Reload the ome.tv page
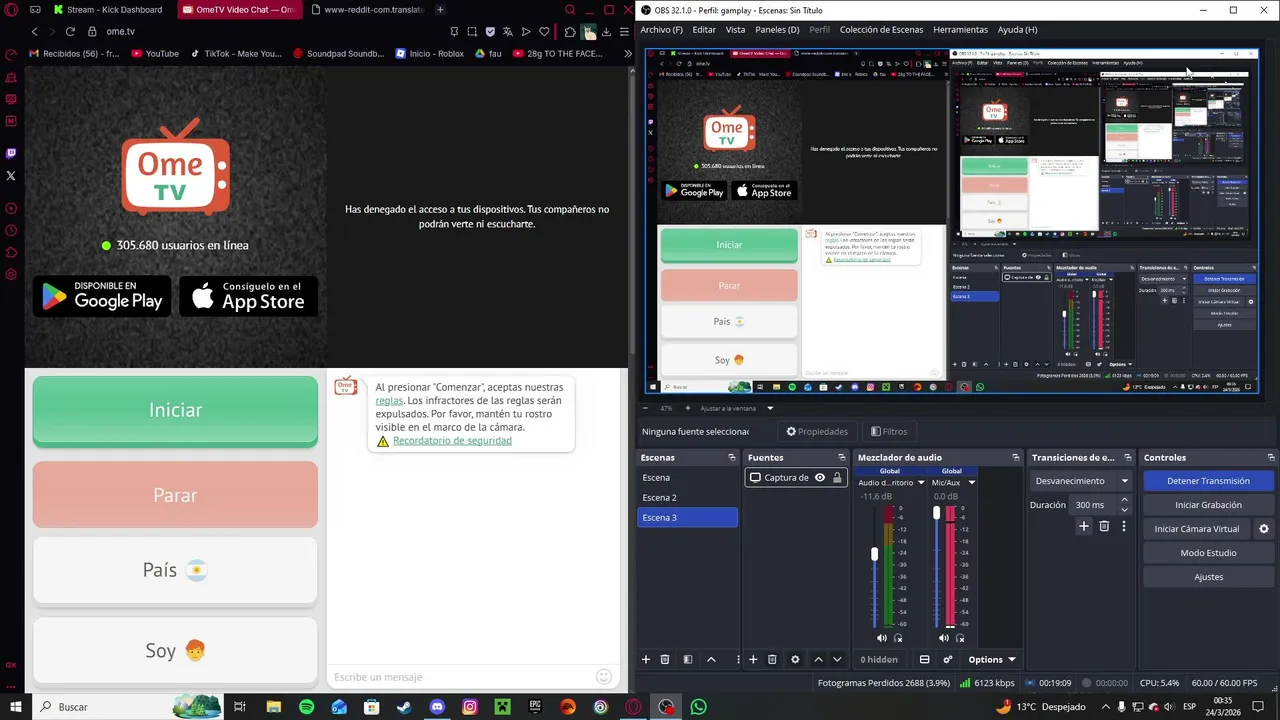 [x=70, y=32]
